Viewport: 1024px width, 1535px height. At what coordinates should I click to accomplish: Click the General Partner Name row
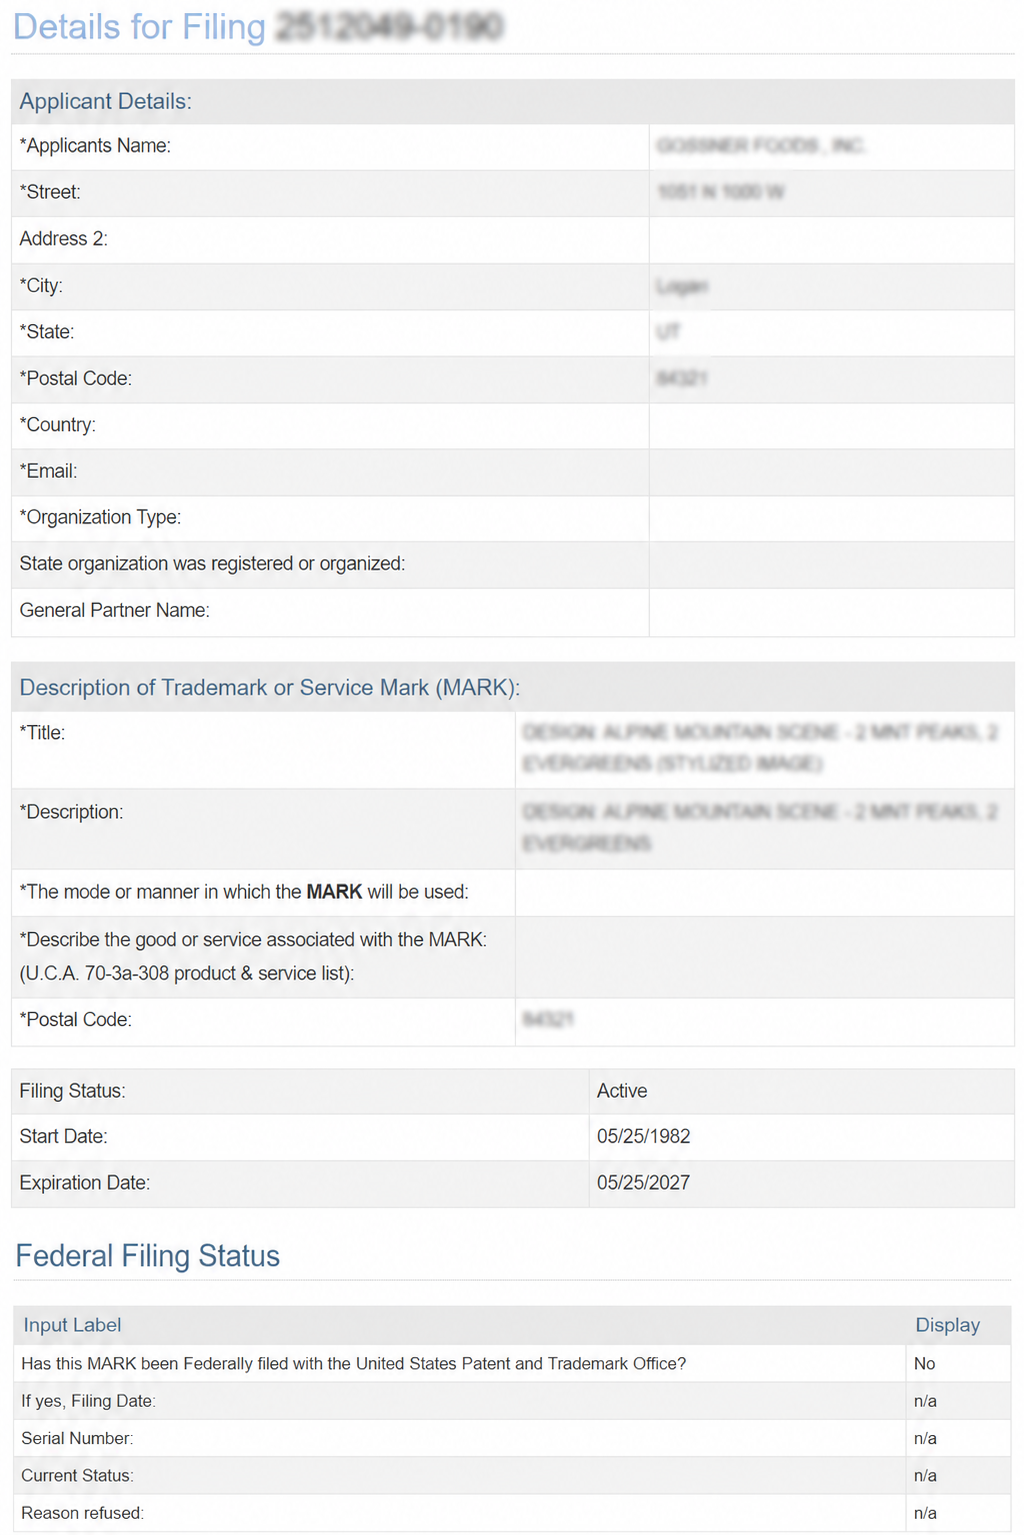512,611
